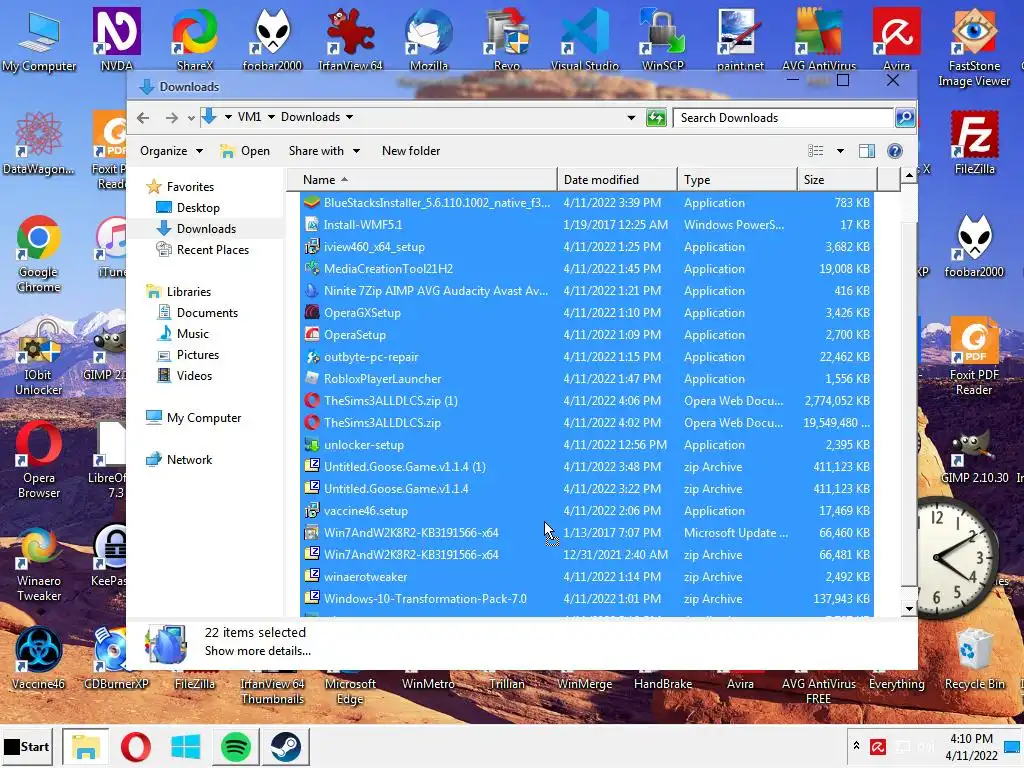Click File Explorer taskbar icon
Image resolution: width=1024 pixels, height=768 pixels.
click(x=86, y=746)
